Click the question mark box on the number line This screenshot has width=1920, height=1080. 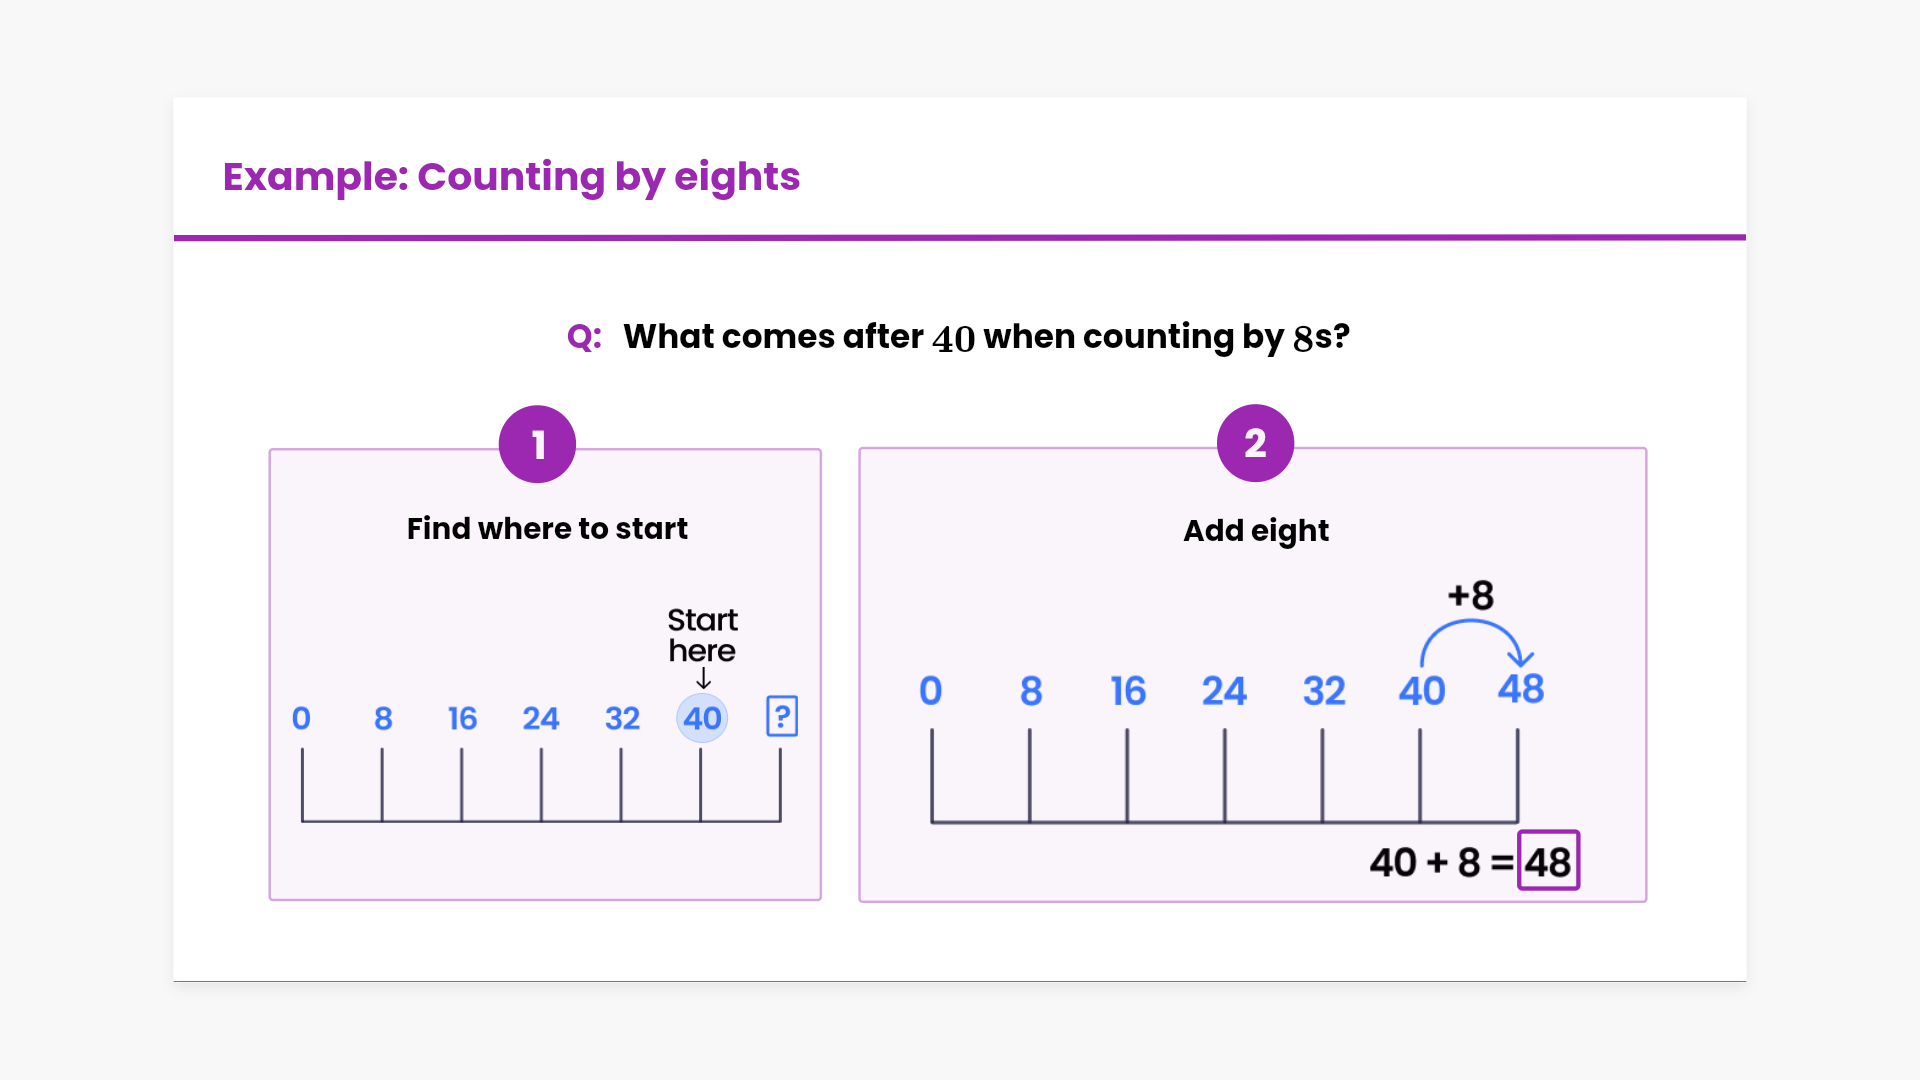781,717
